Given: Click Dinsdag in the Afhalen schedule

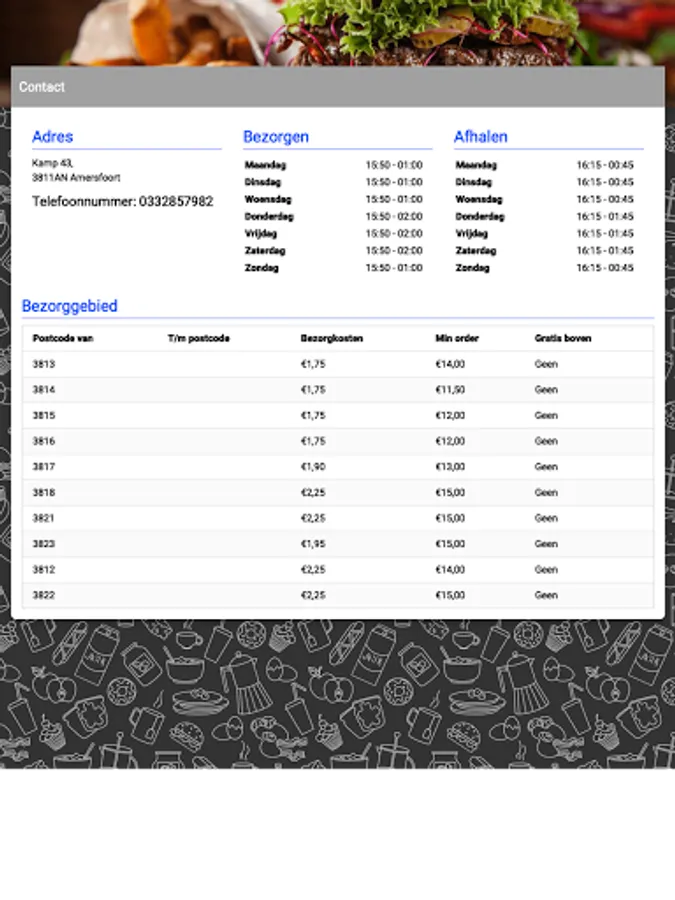Looking at the screenshot, I should (474, 183).
